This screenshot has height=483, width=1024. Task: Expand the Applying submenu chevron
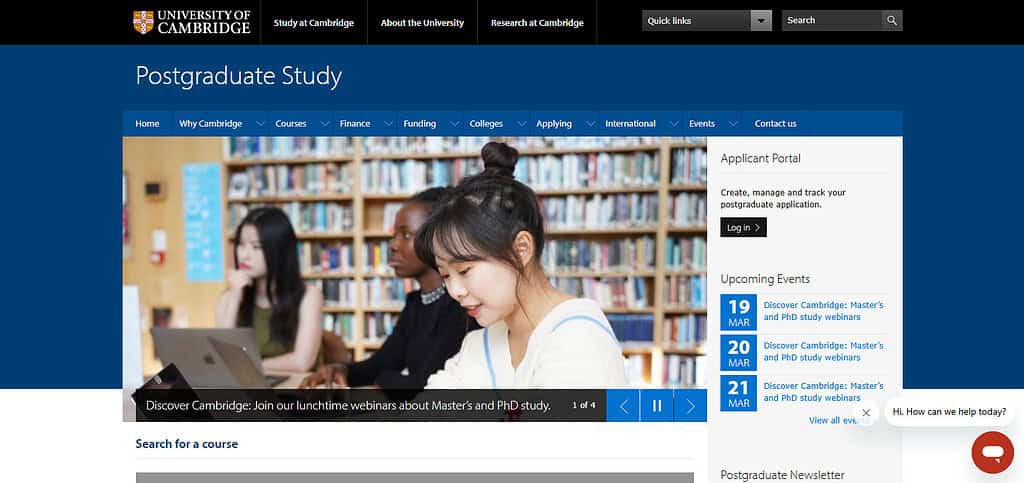[590, 123]
